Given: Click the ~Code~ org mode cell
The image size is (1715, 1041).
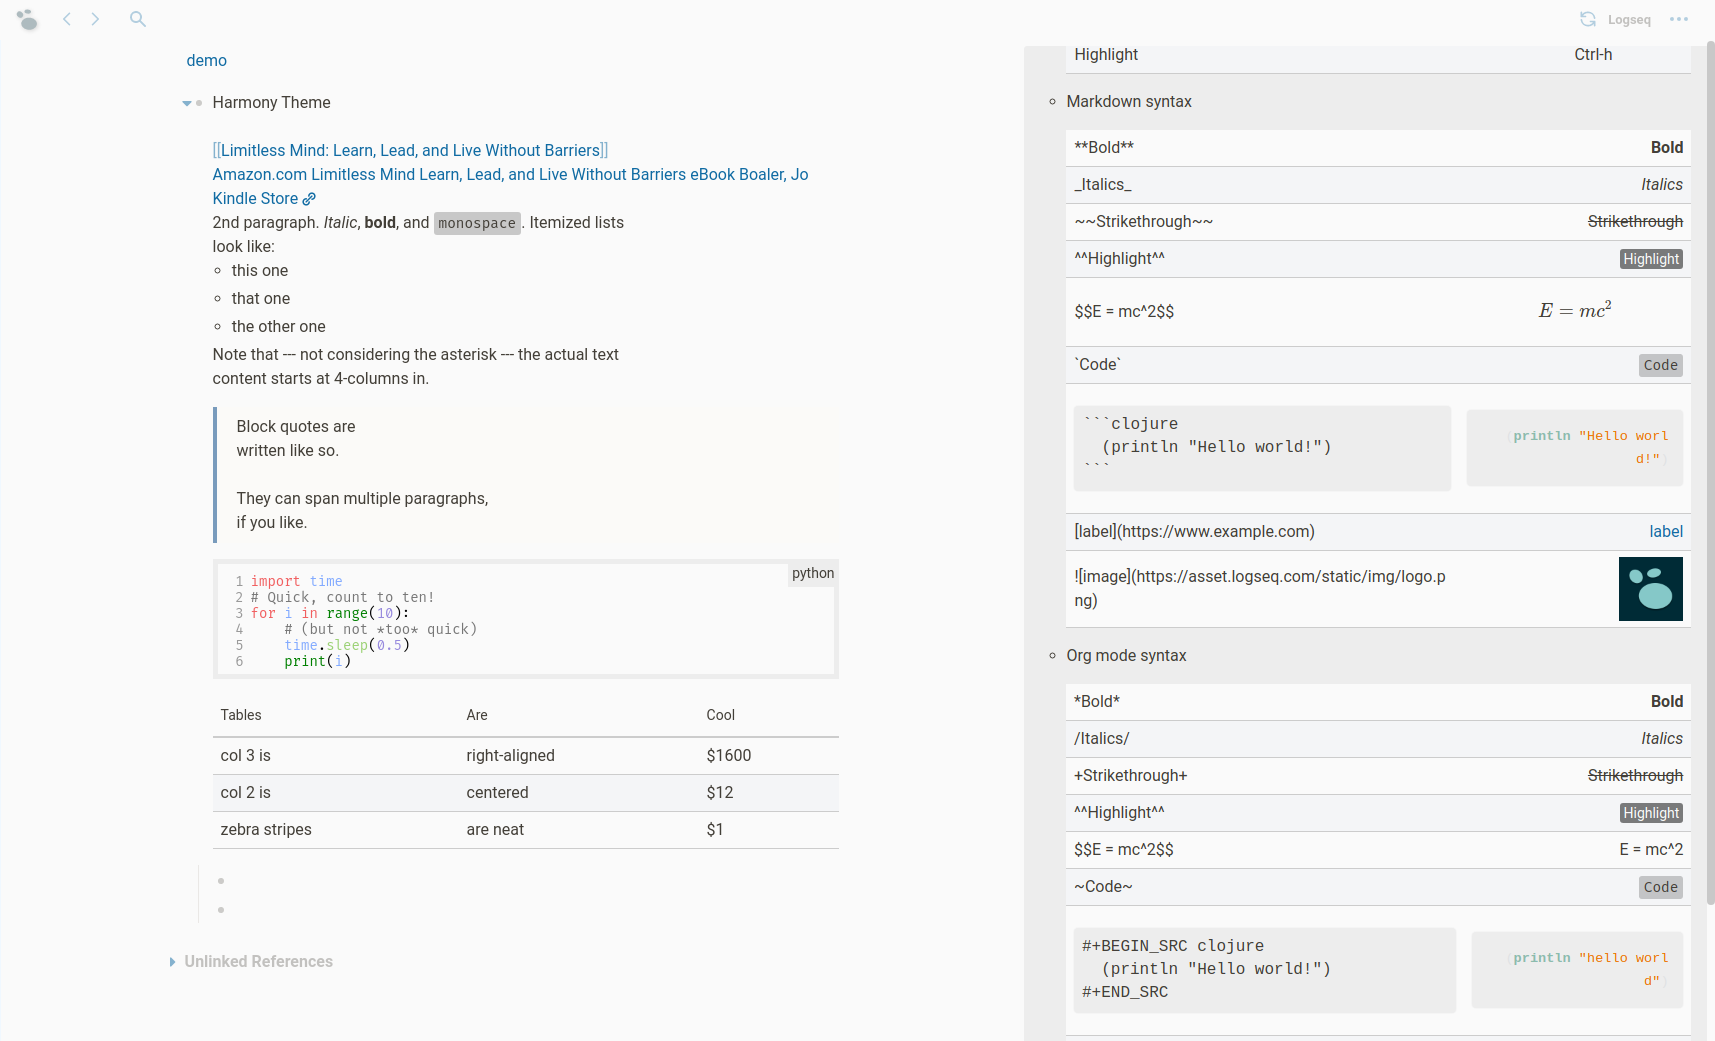Looking at the screenshot, I should [1103, 887].
